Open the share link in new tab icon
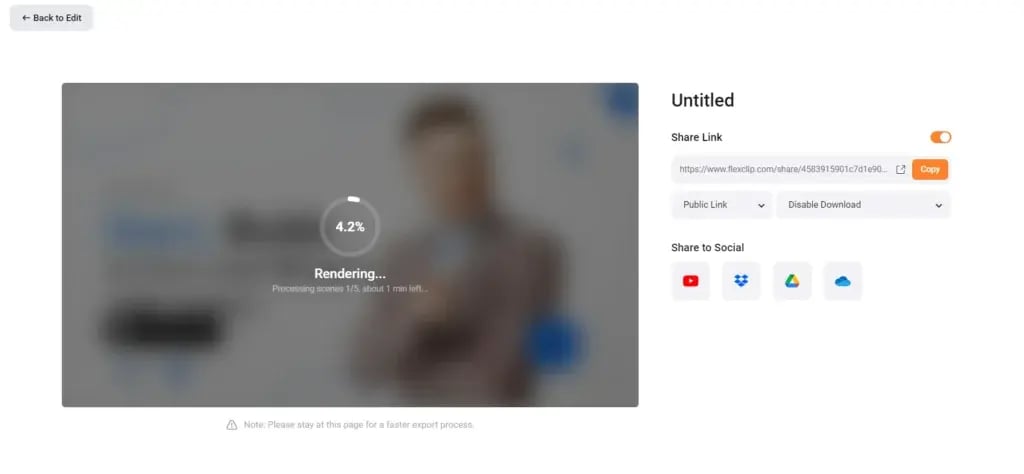This screenshot has width=1024, height=474. click(x=901, y=169)
